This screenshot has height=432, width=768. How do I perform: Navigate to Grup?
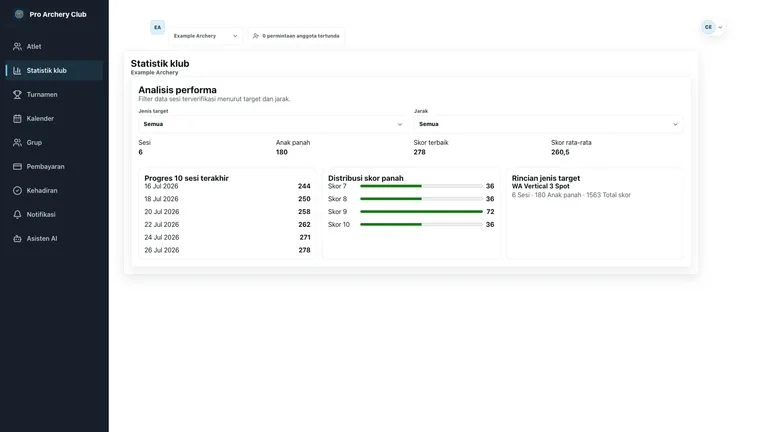(x=54, y=143)
